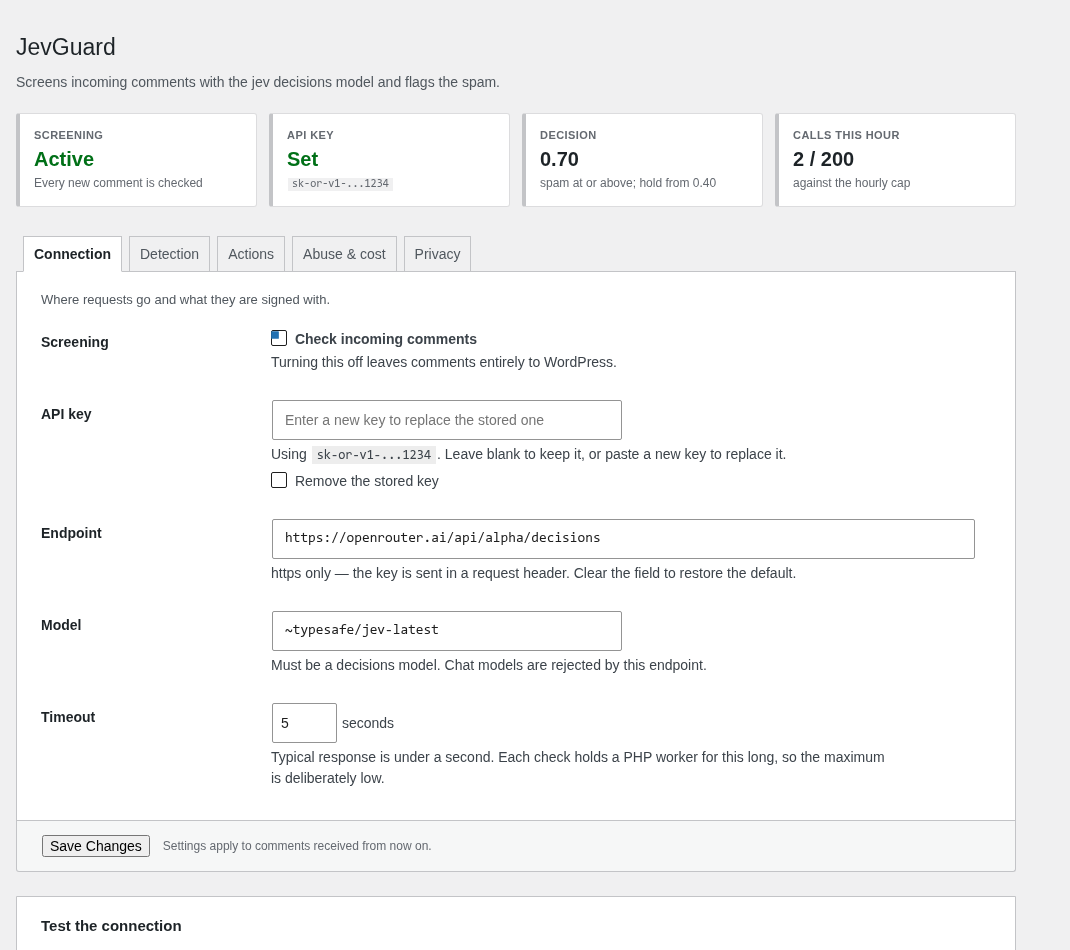Tick the Remove the stored key checkbox
Image resolution: width=1070 pixels, height=950 pixels.
pyautogui.click(x=279, y=480)
